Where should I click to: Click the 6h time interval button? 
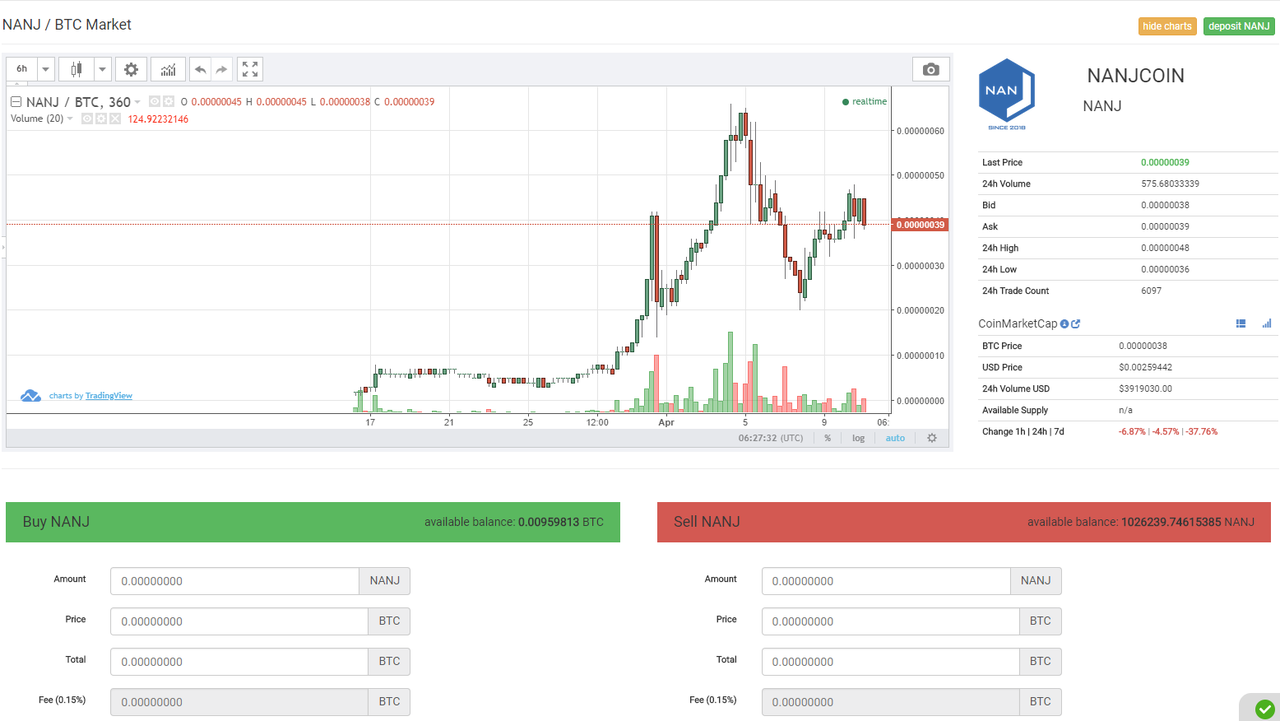click(x=22, y=69)
